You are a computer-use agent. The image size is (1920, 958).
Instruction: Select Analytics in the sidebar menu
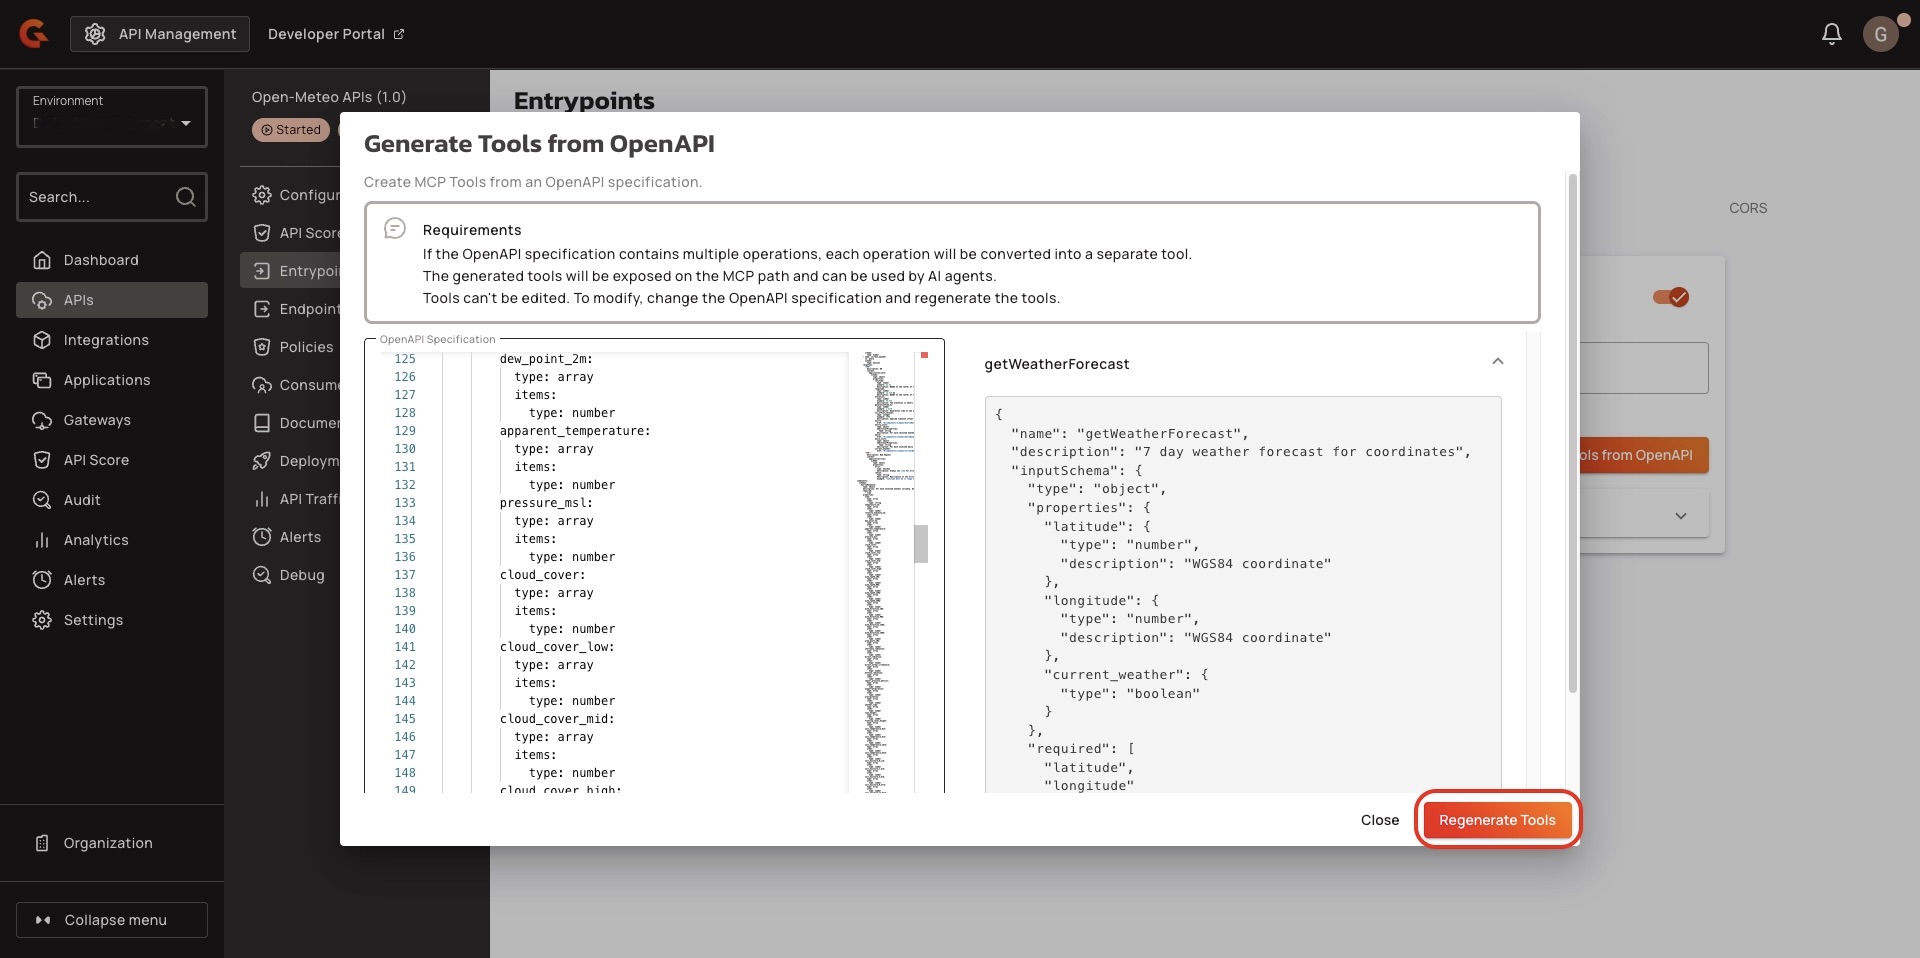click(96, 540)
